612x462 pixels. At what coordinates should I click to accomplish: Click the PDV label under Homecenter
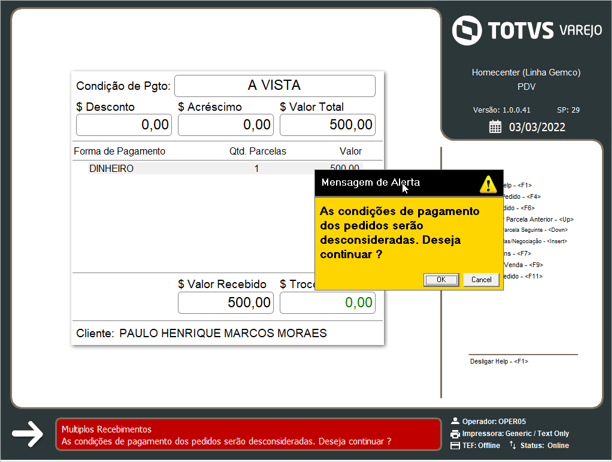pyautogui.click(x=526, y=87)
